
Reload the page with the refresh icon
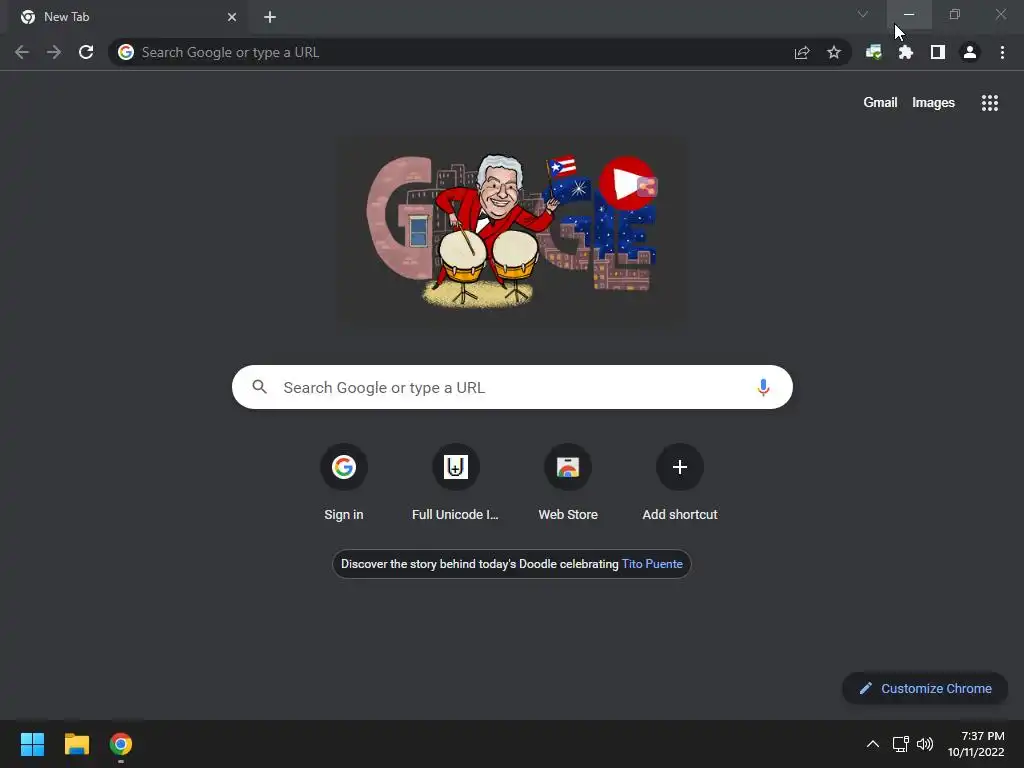pyautogui.click(x=86, y=52)
